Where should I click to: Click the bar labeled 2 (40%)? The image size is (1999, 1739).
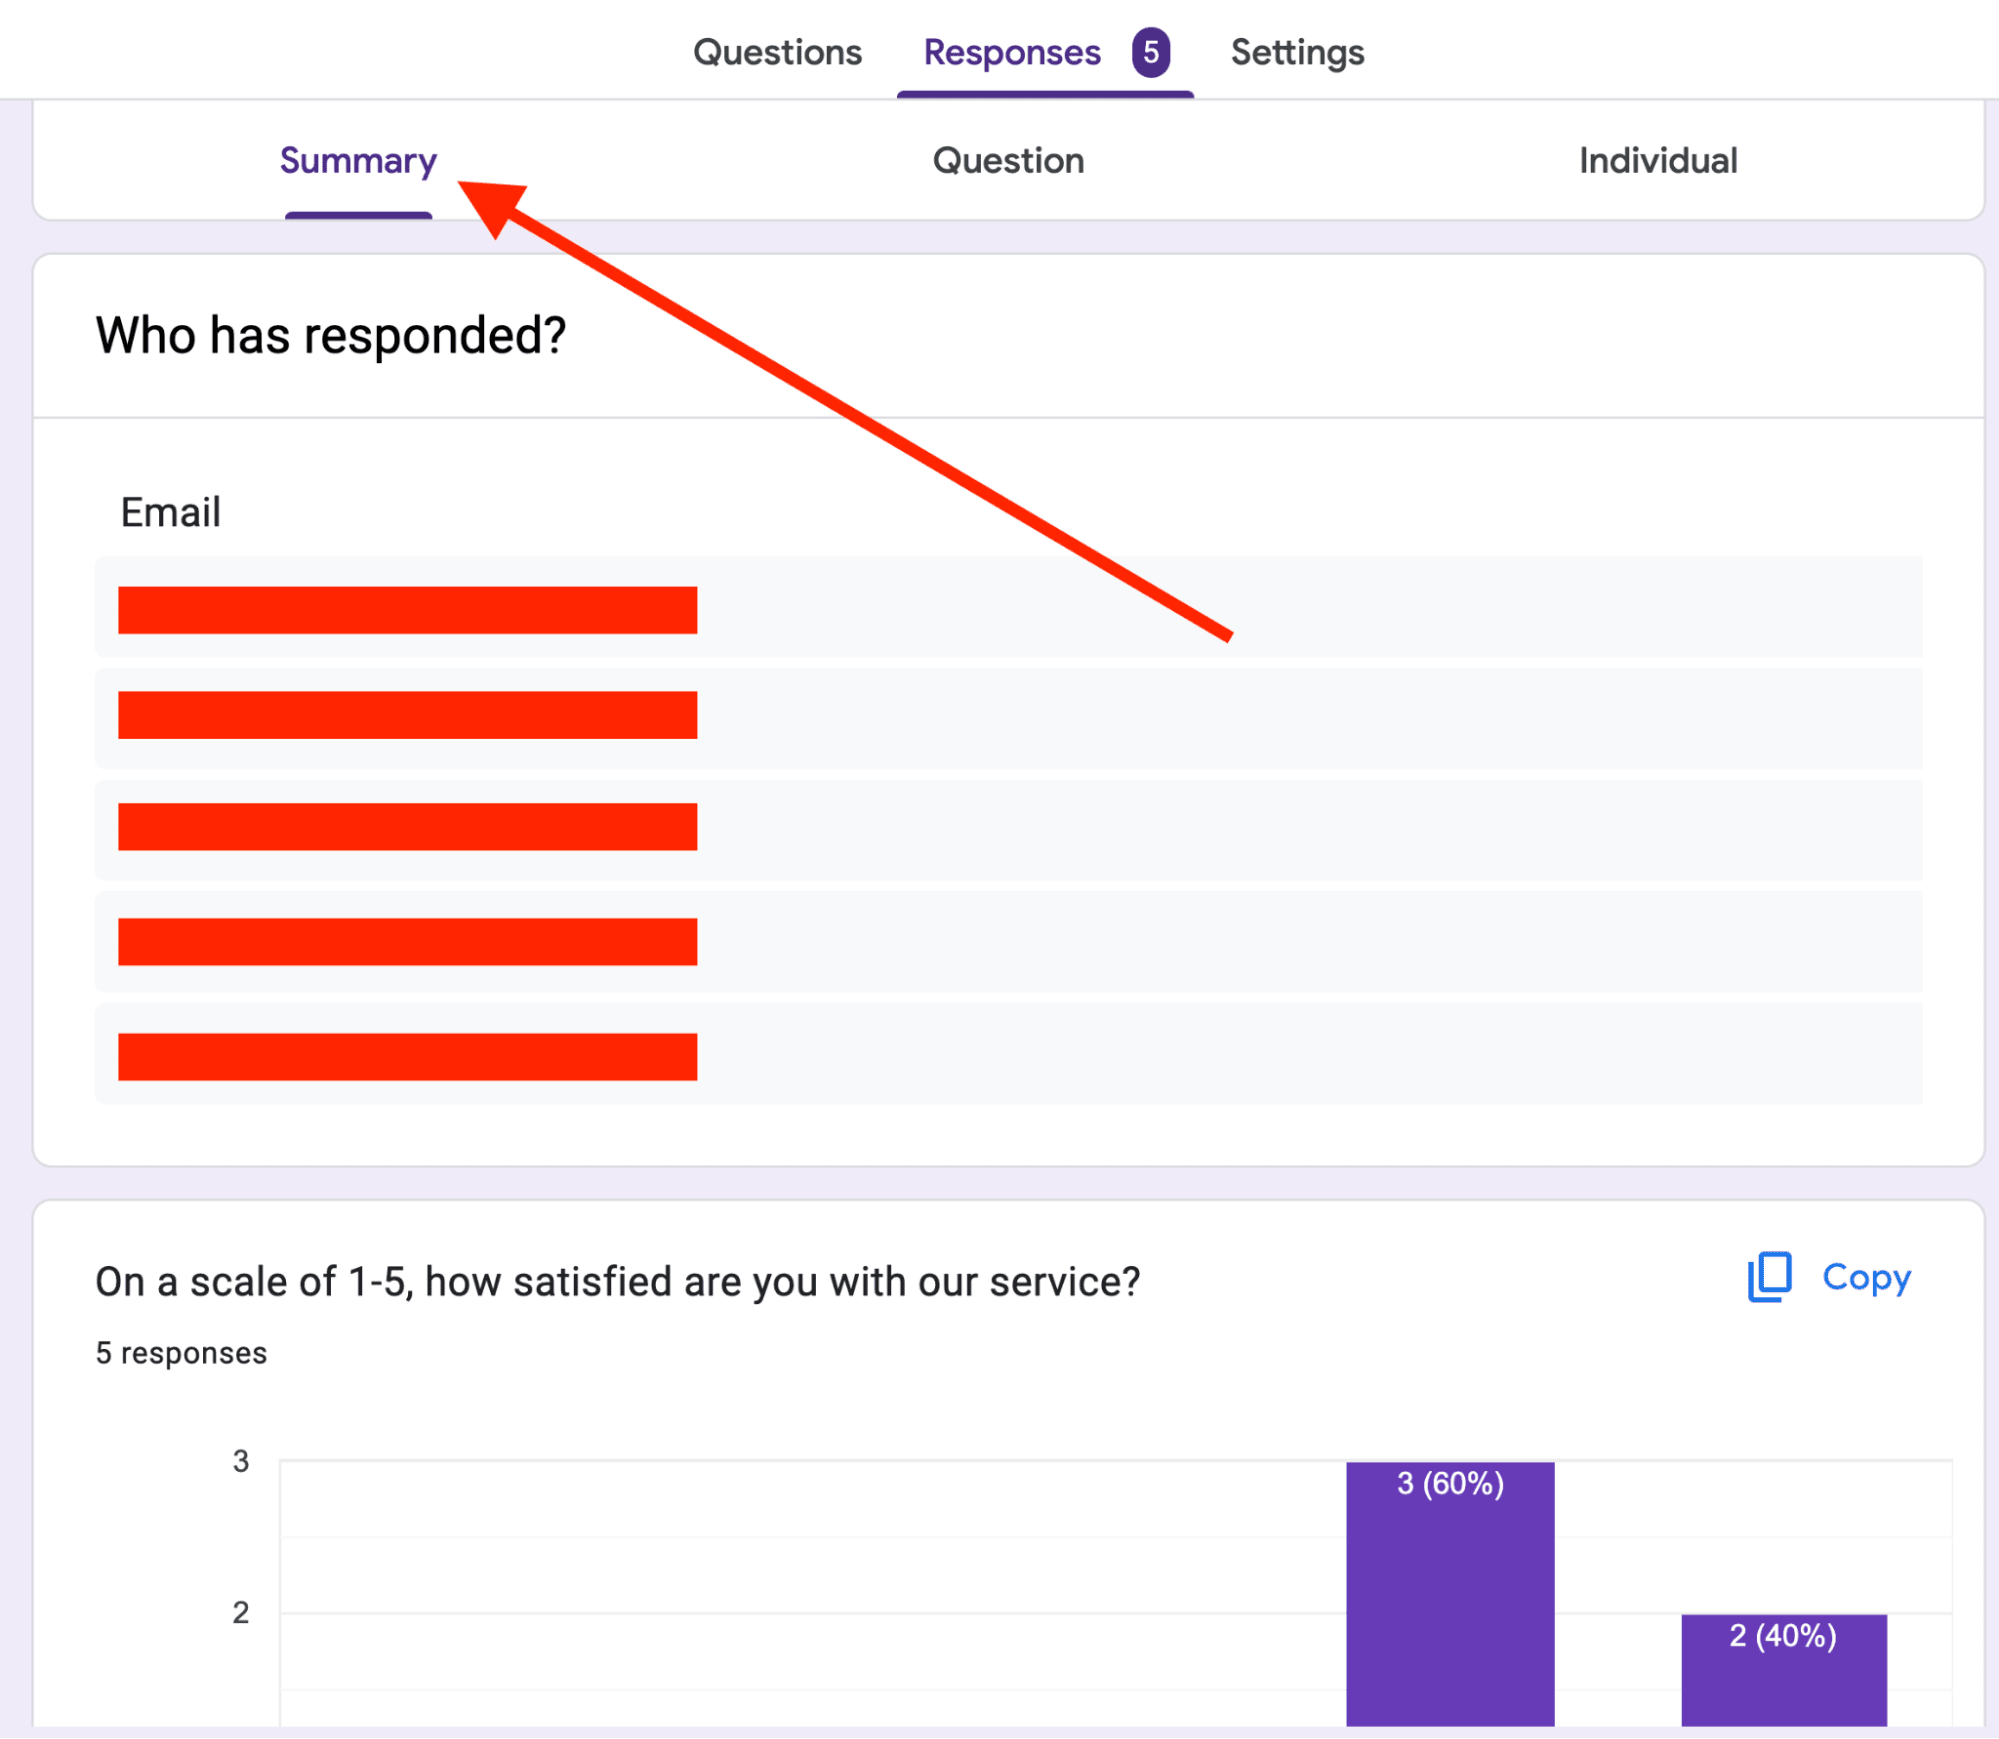[1782, 1670]
